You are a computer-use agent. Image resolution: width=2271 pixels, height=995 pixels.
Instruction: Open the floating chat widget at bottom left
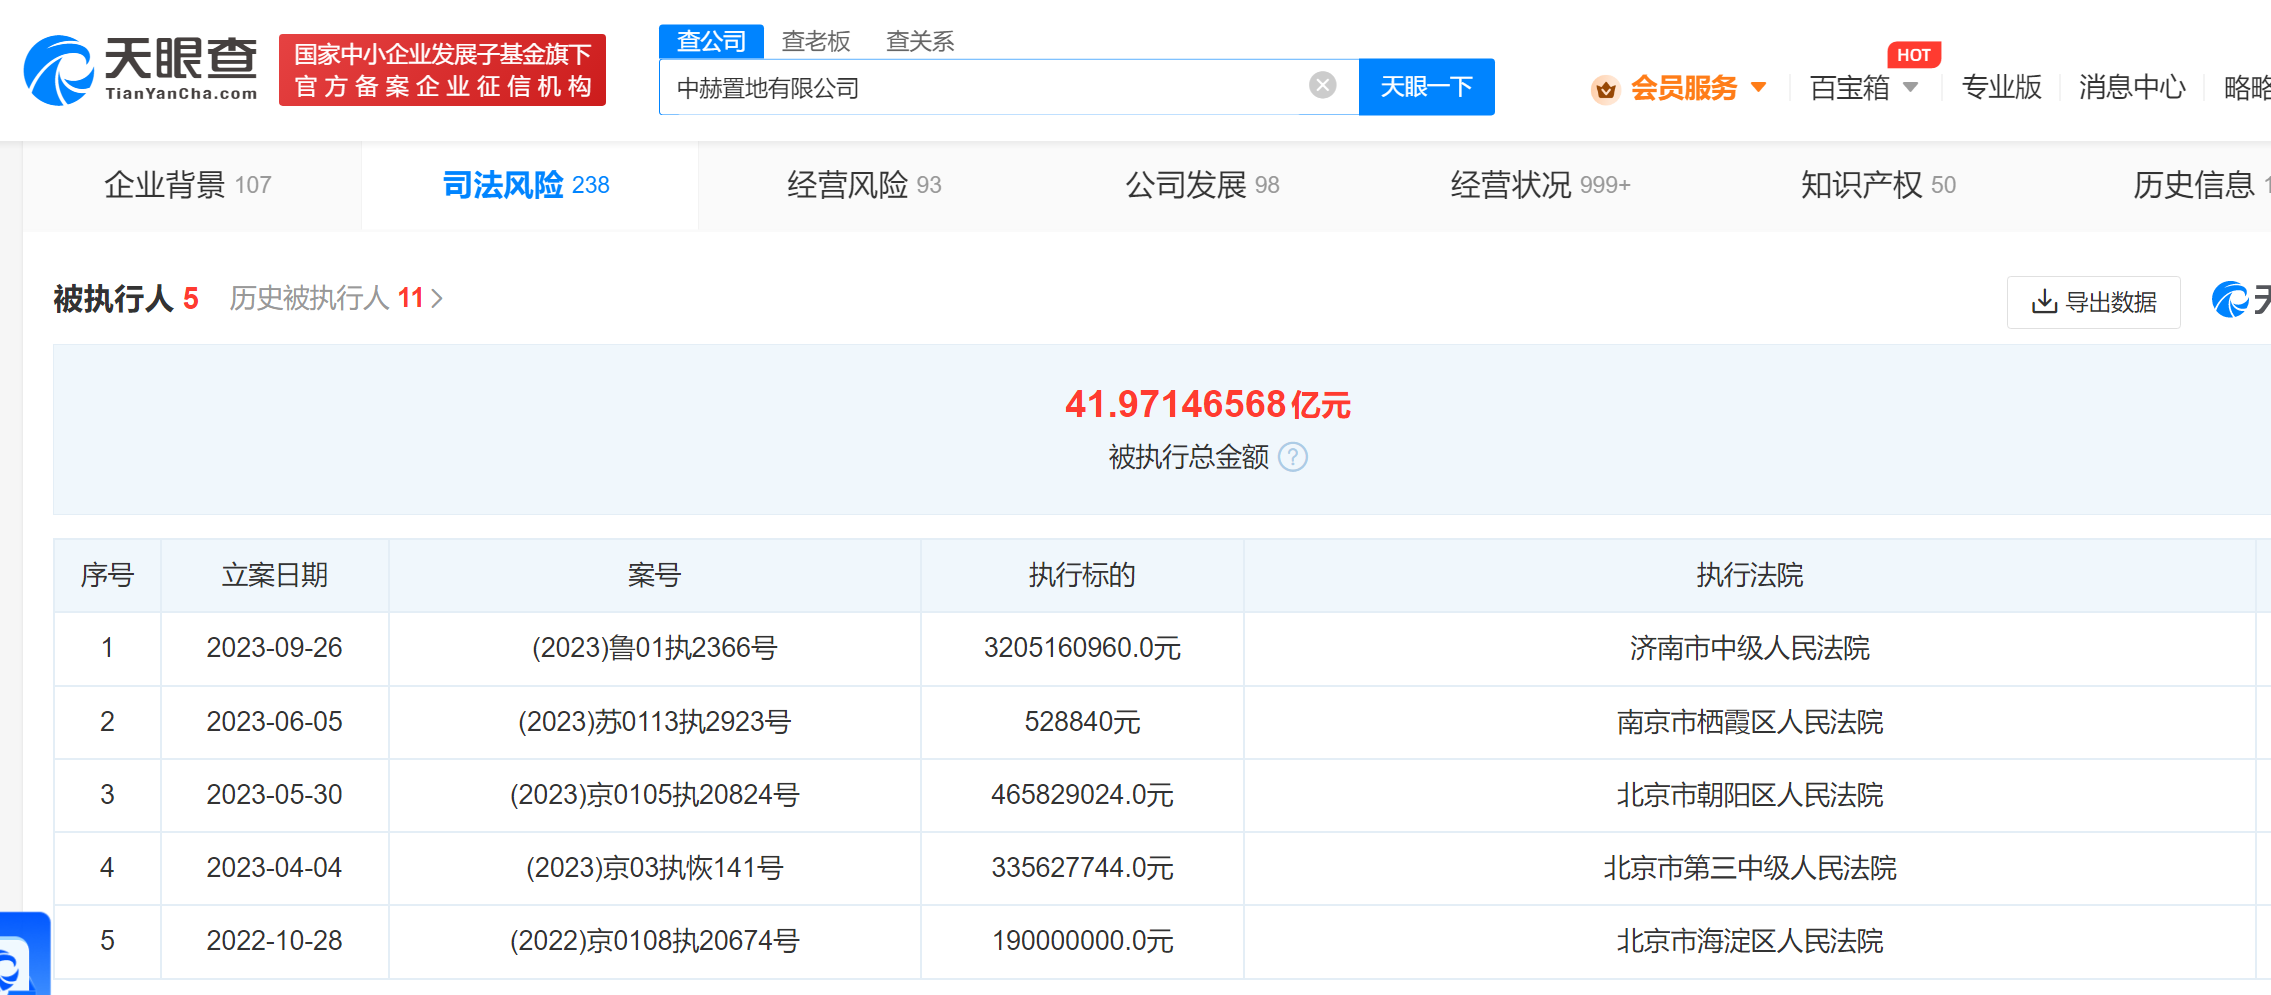pyautogui.click(x=24, y=955)
